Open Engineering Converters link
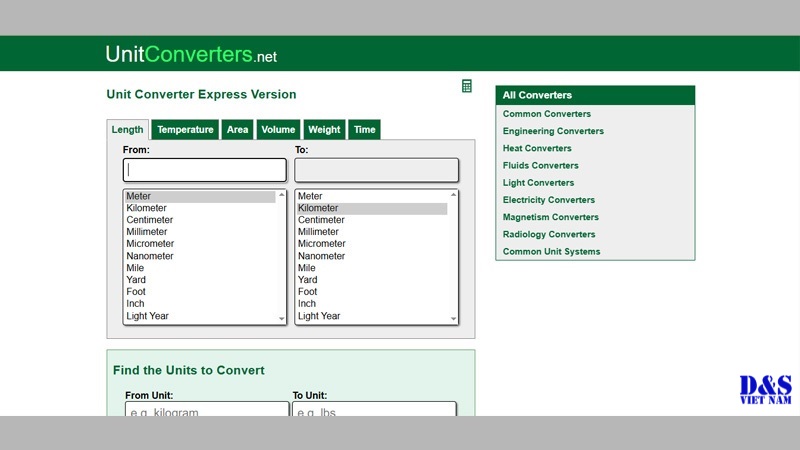Viewport: 800px width, 450px height. click(553, 131)
